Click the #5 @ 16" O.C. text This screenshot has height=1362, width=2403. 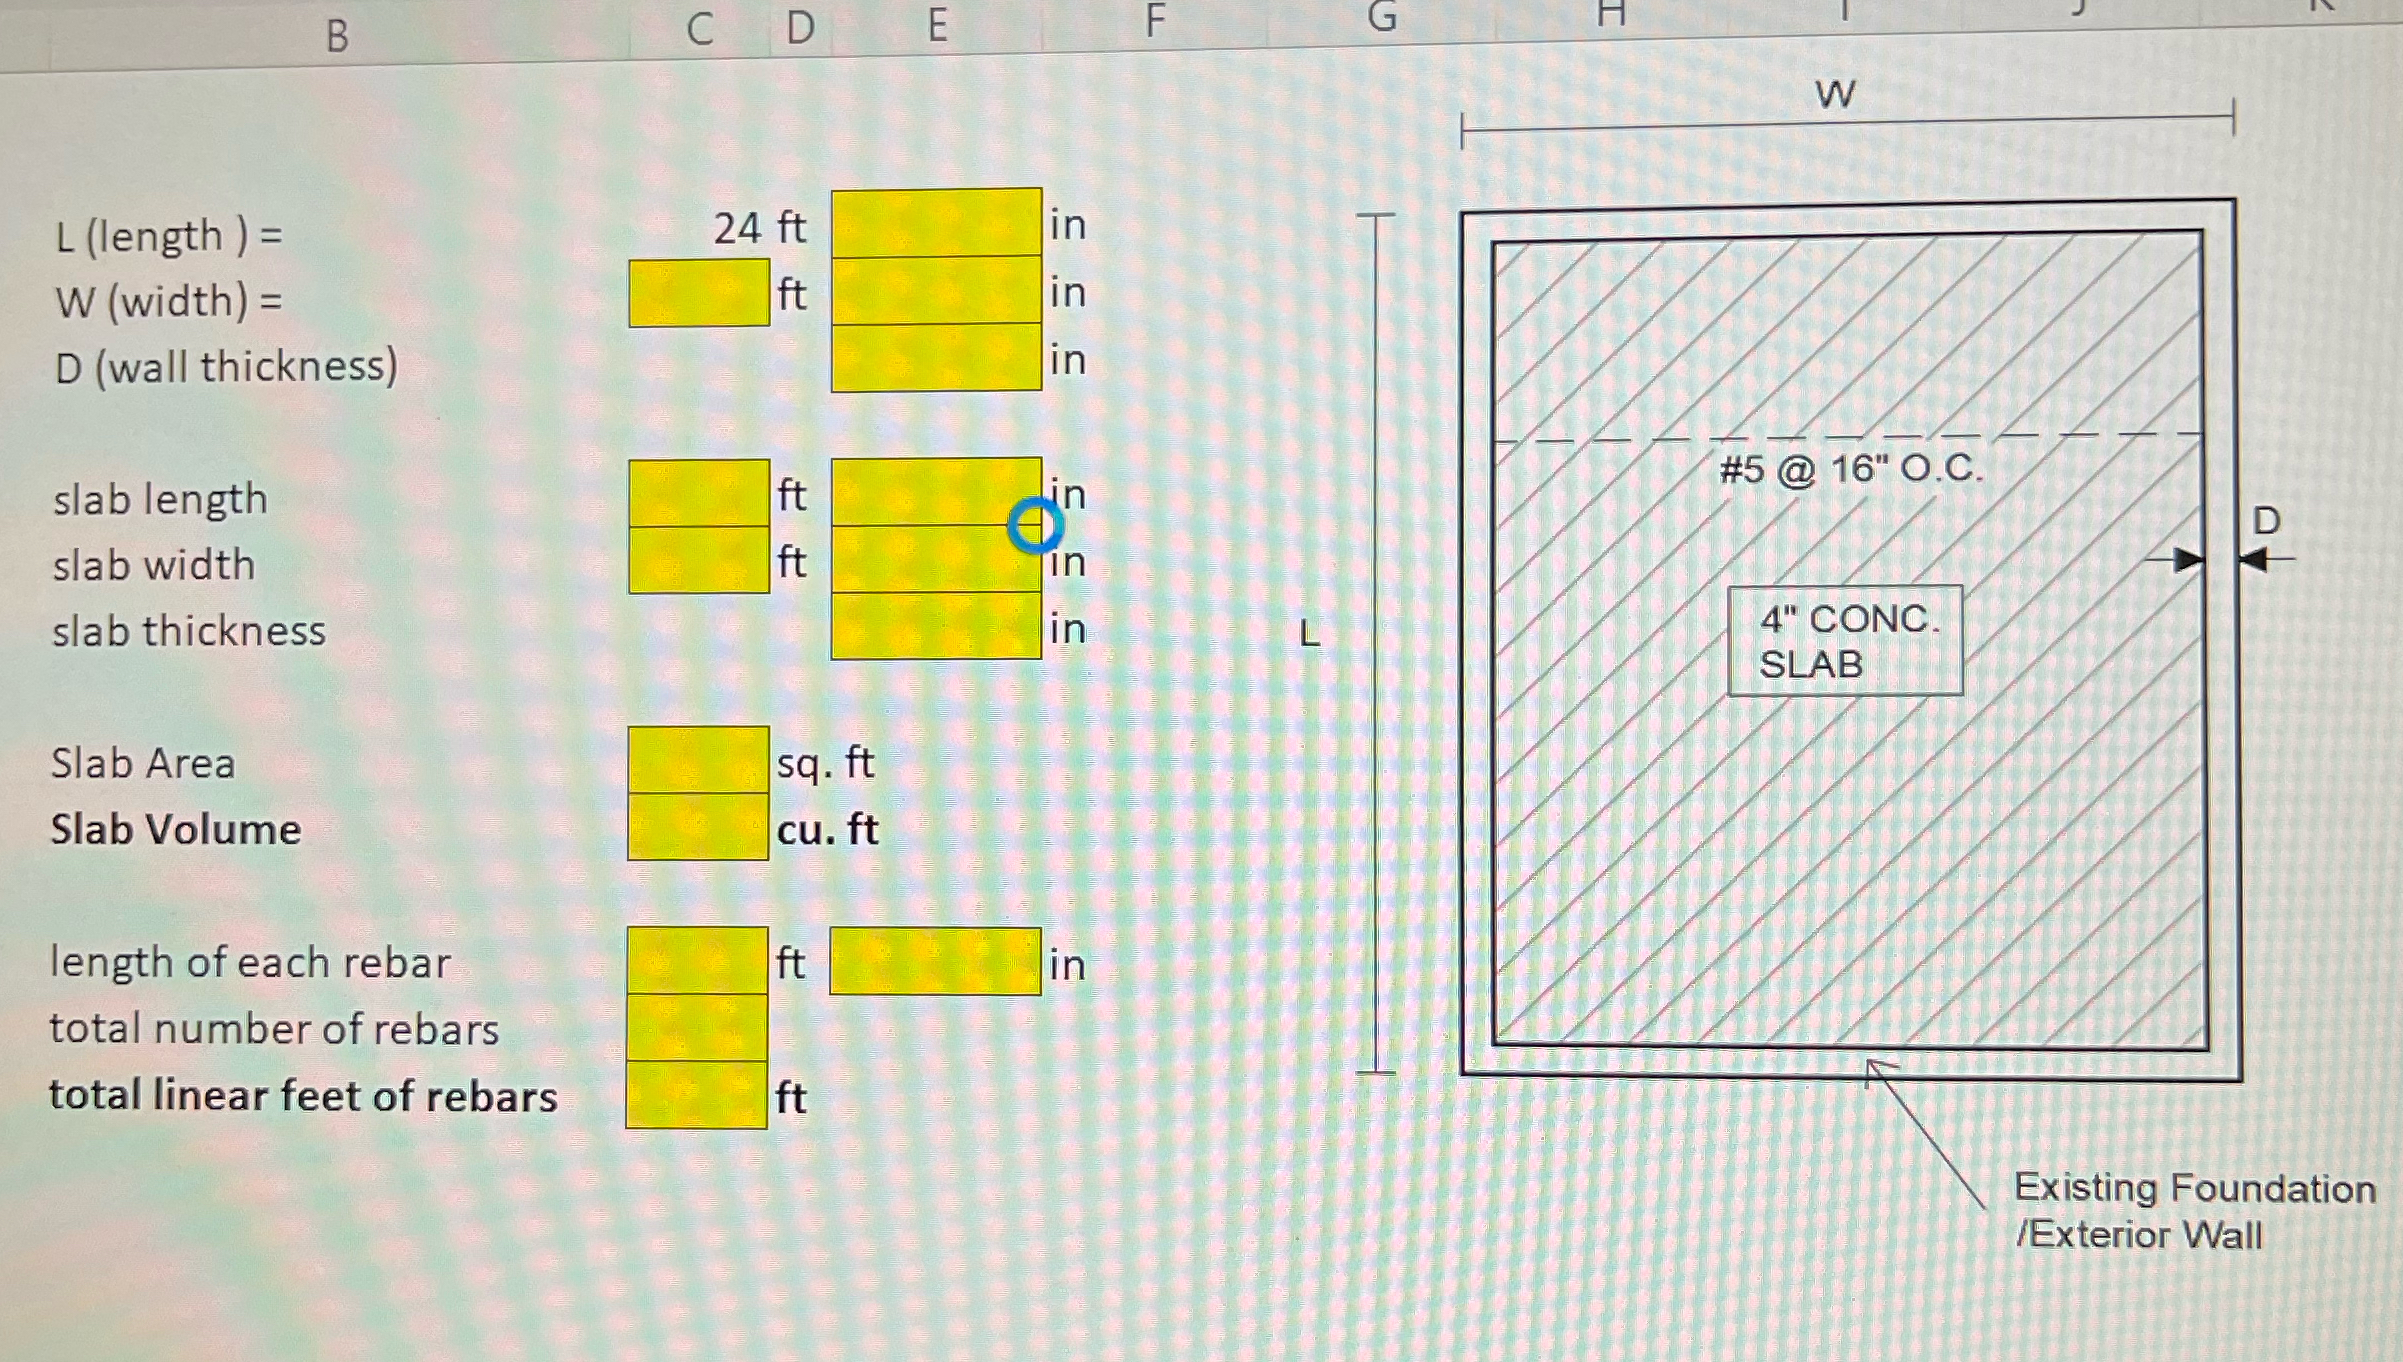[1850, 469]
